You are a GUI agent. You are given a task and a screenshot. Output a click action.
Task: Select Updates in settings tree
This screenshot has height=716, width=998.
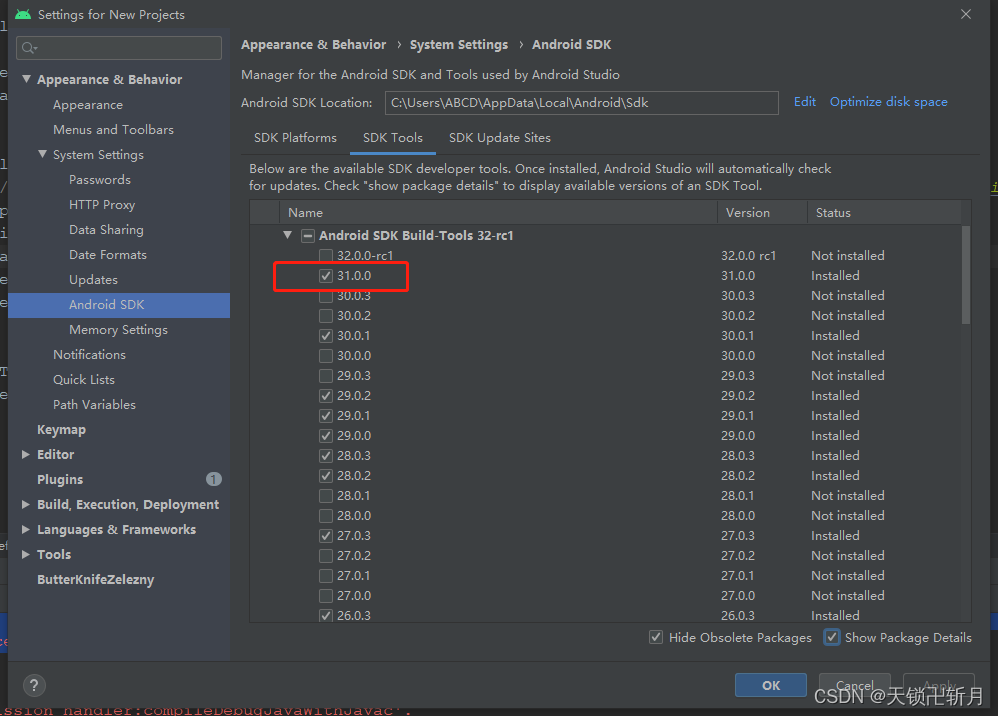point(93,279)
